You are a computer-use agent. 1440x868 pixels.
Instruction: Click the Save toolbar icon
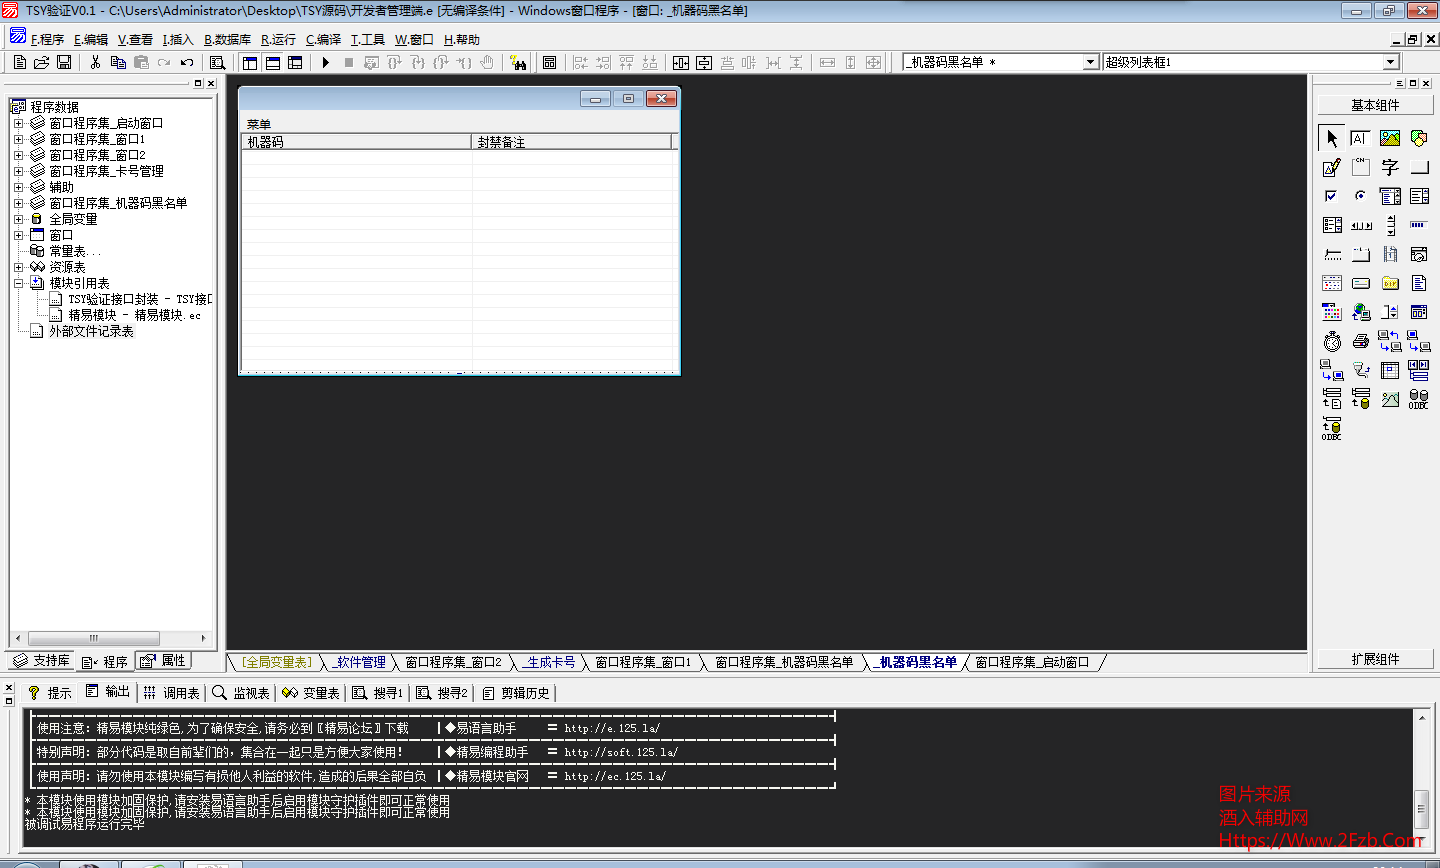(x=63, y=62)
